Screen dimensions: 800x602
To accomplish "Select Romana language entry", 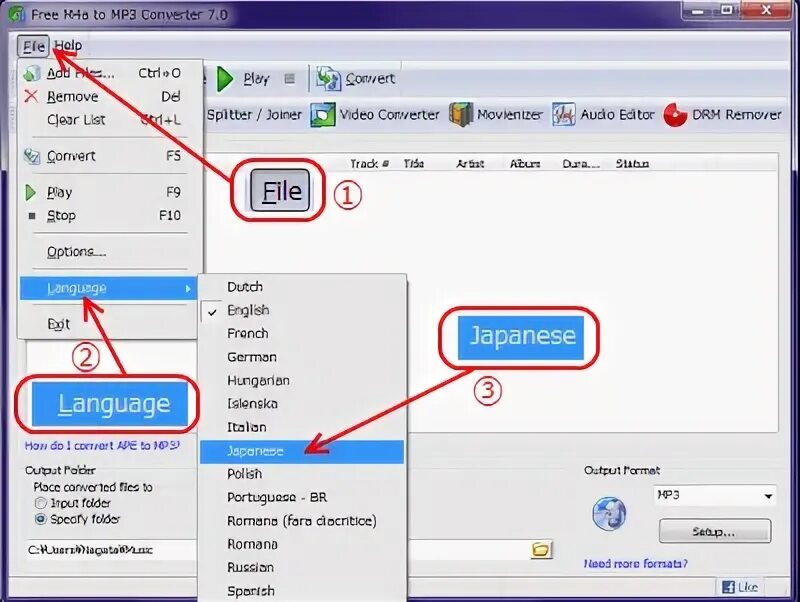I will [x=302, y=544].
